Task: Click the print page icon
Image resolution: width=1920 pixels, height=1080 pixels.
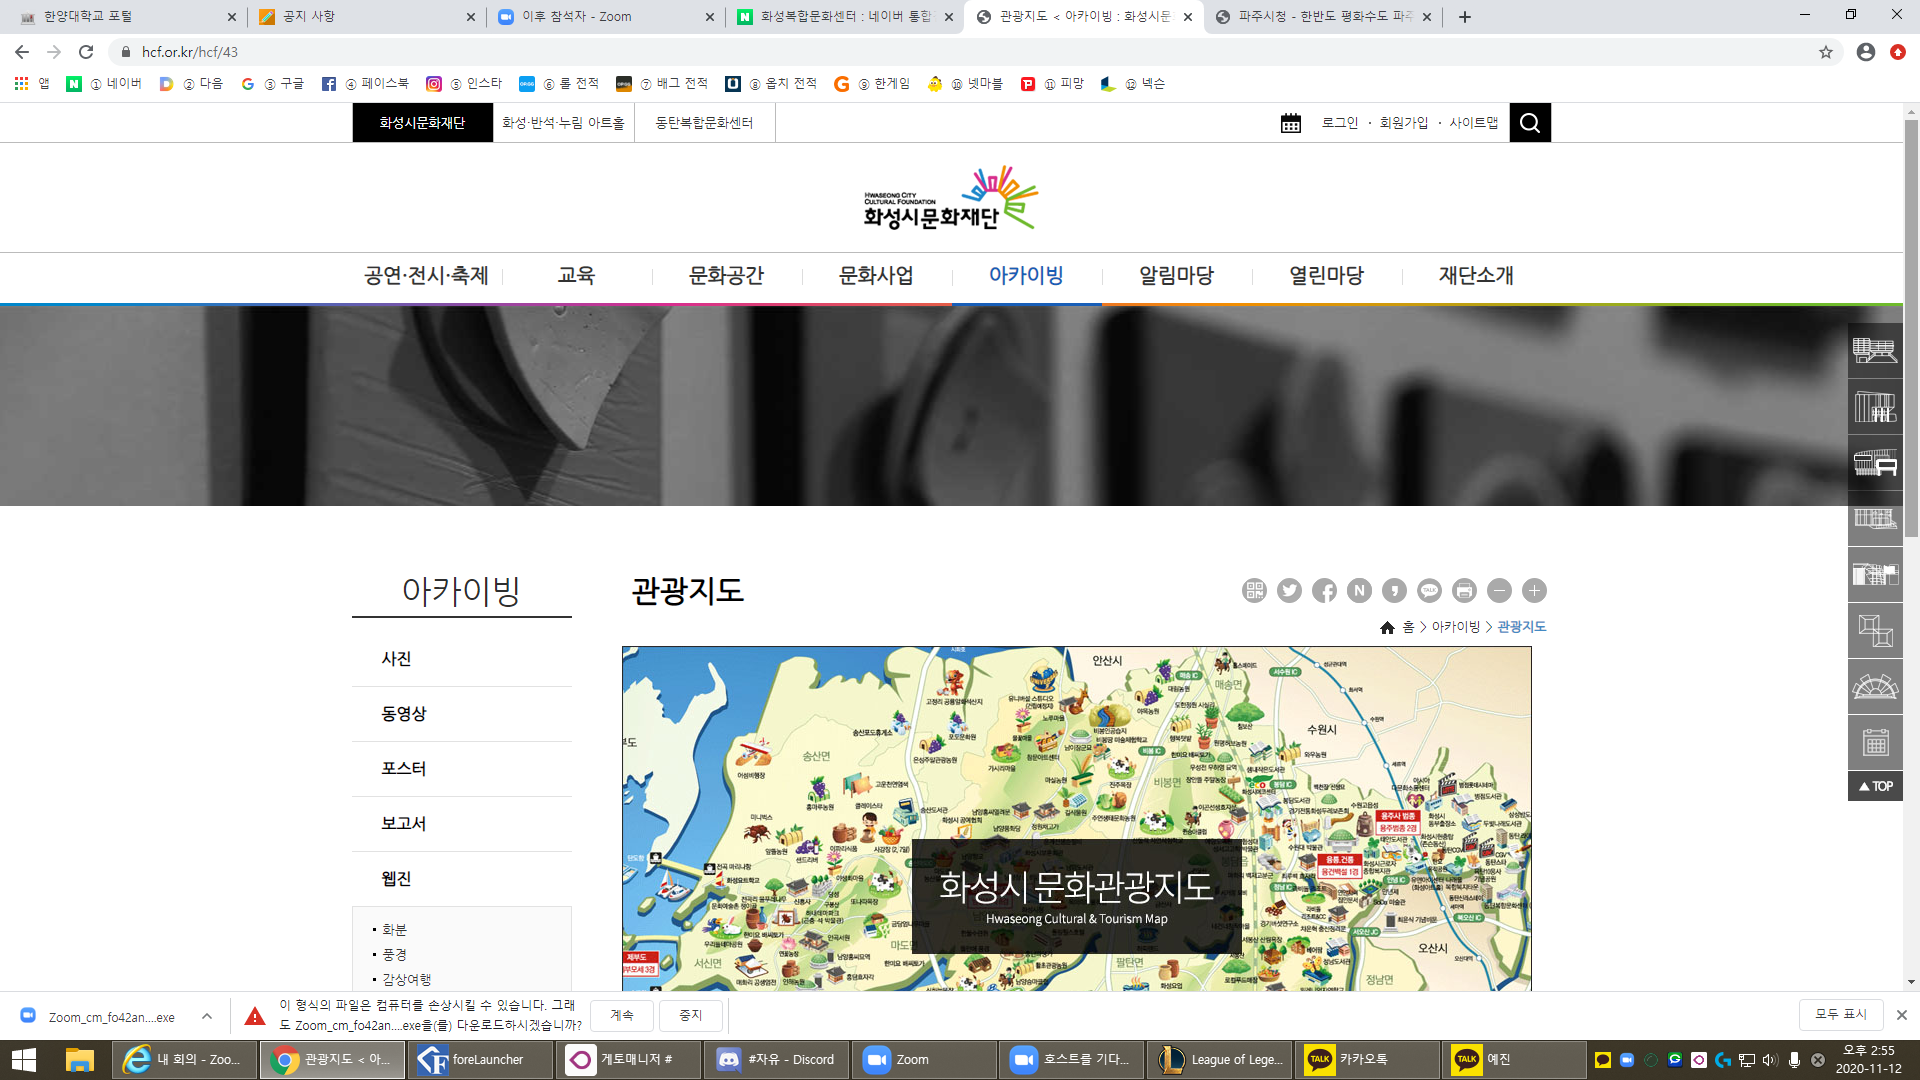Action: click(1464, 591)
